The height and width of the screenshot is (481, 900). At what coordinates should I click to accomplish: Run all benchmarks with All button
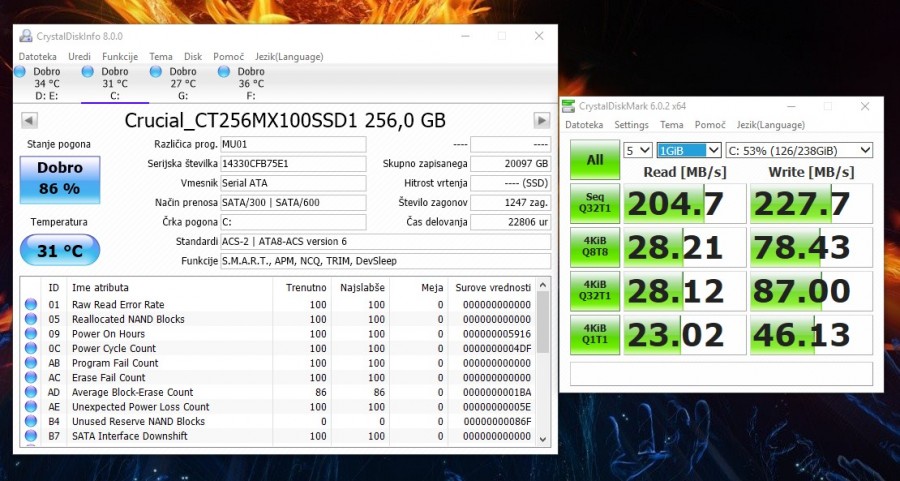(594, 159)
